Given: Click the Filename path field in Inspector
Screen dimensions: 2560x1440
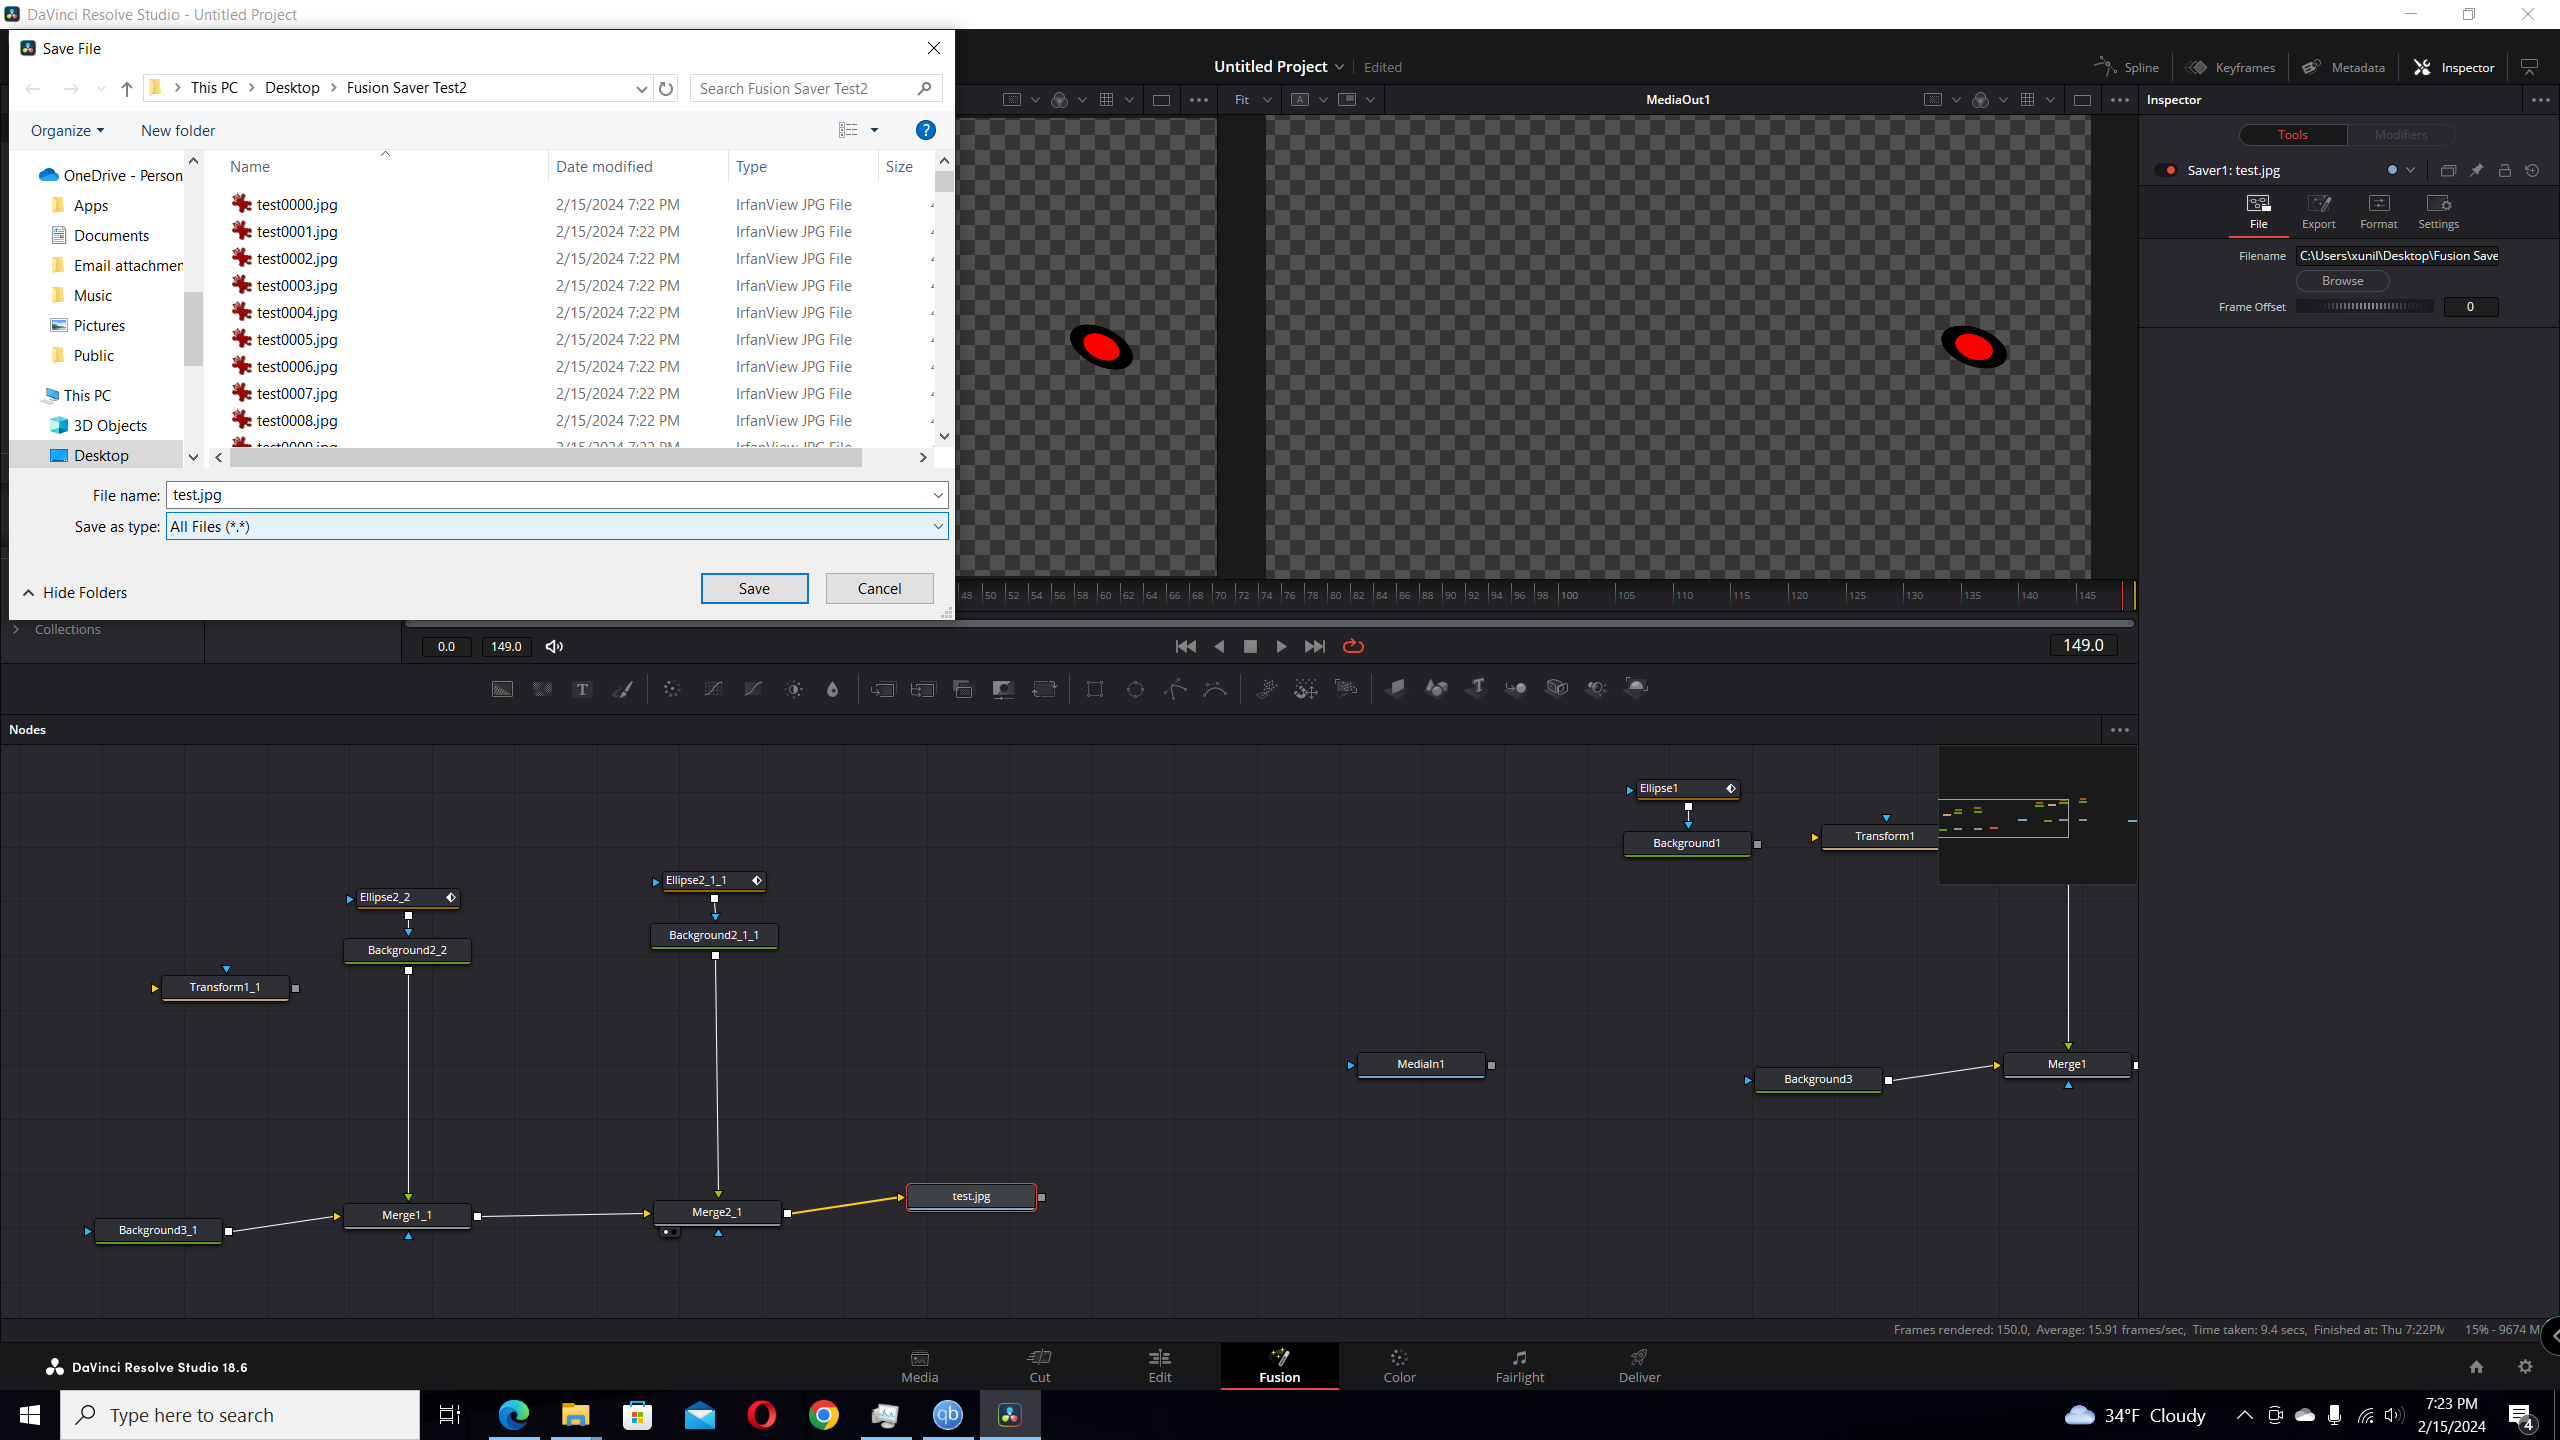Looking at the screenshot, I should click(x=2398, y=256).
